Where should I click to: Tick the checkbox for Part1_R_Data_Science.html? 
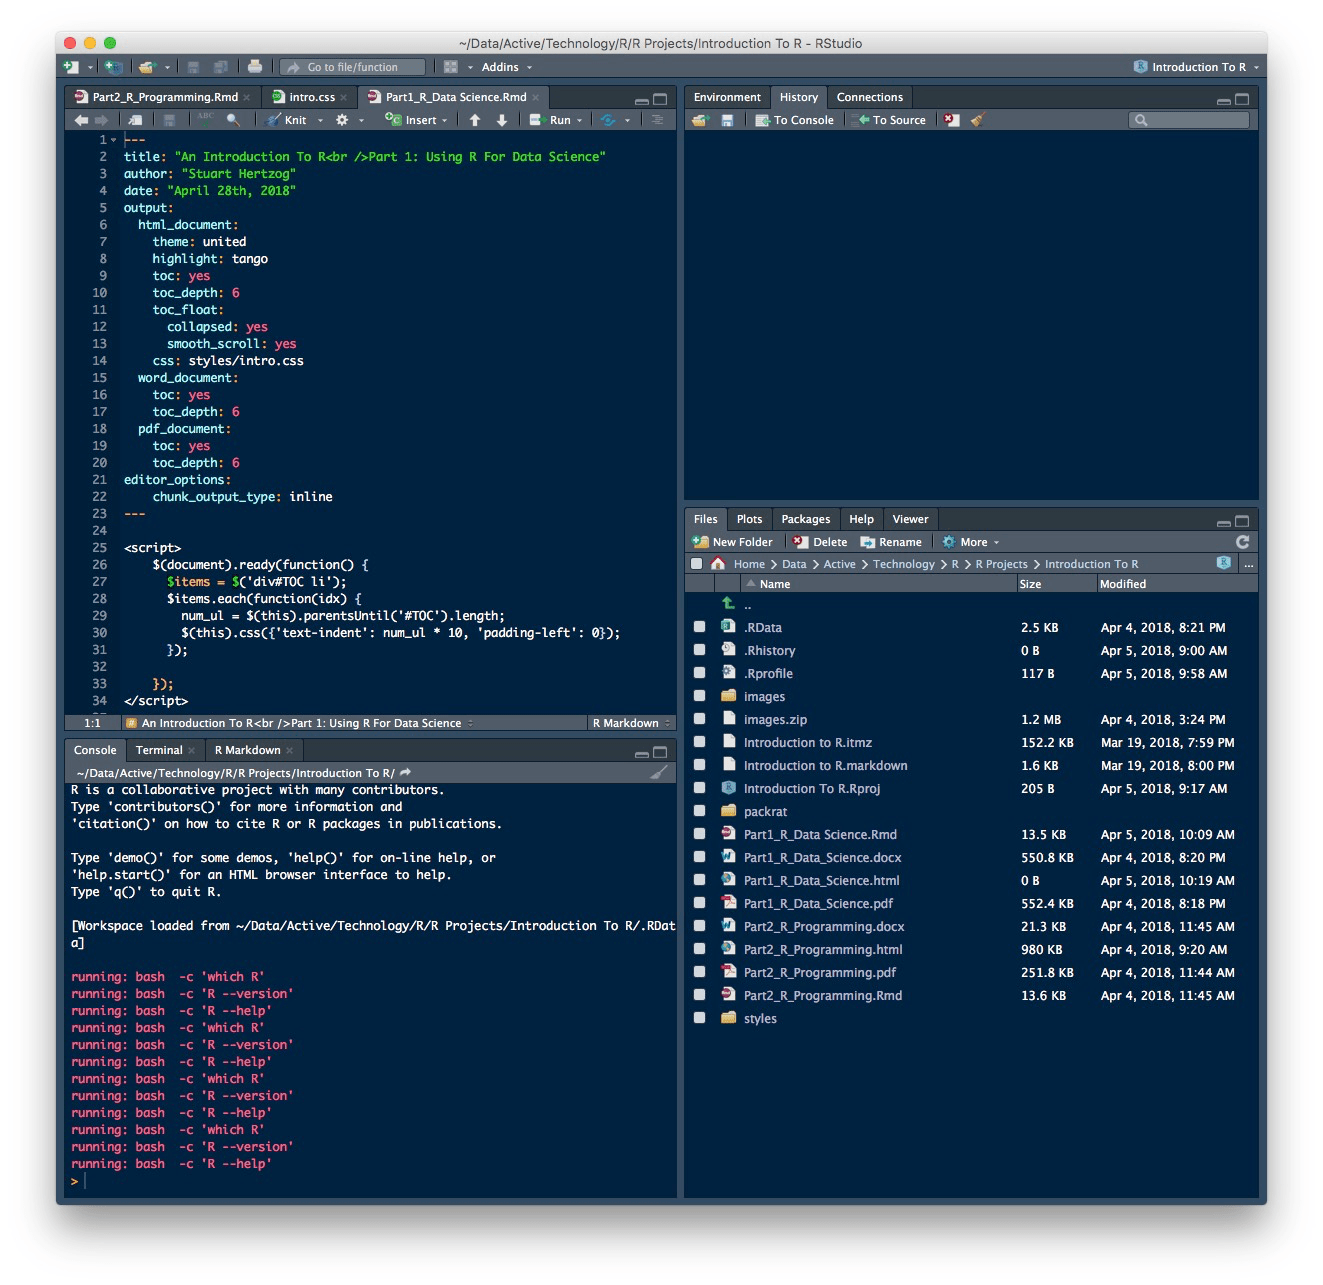pos(699,880)
